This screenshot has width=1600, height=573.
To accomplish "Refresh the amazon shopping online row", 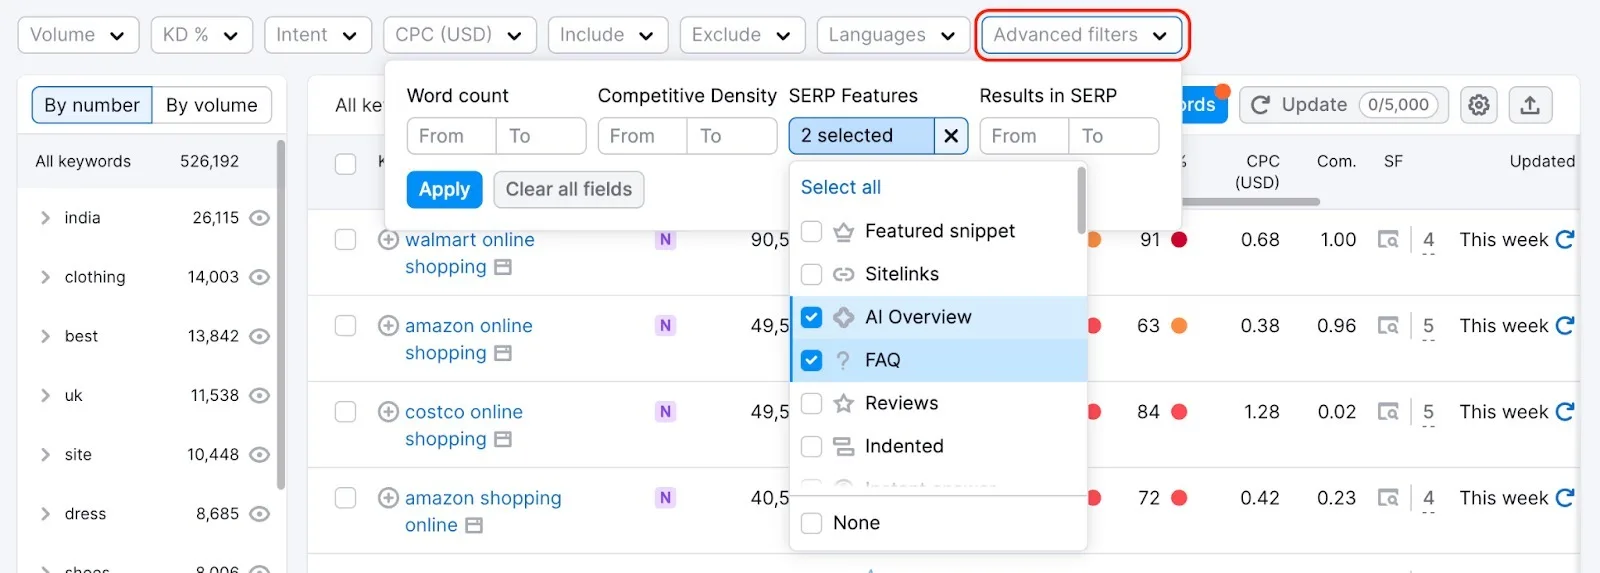I will [1565, 498].
